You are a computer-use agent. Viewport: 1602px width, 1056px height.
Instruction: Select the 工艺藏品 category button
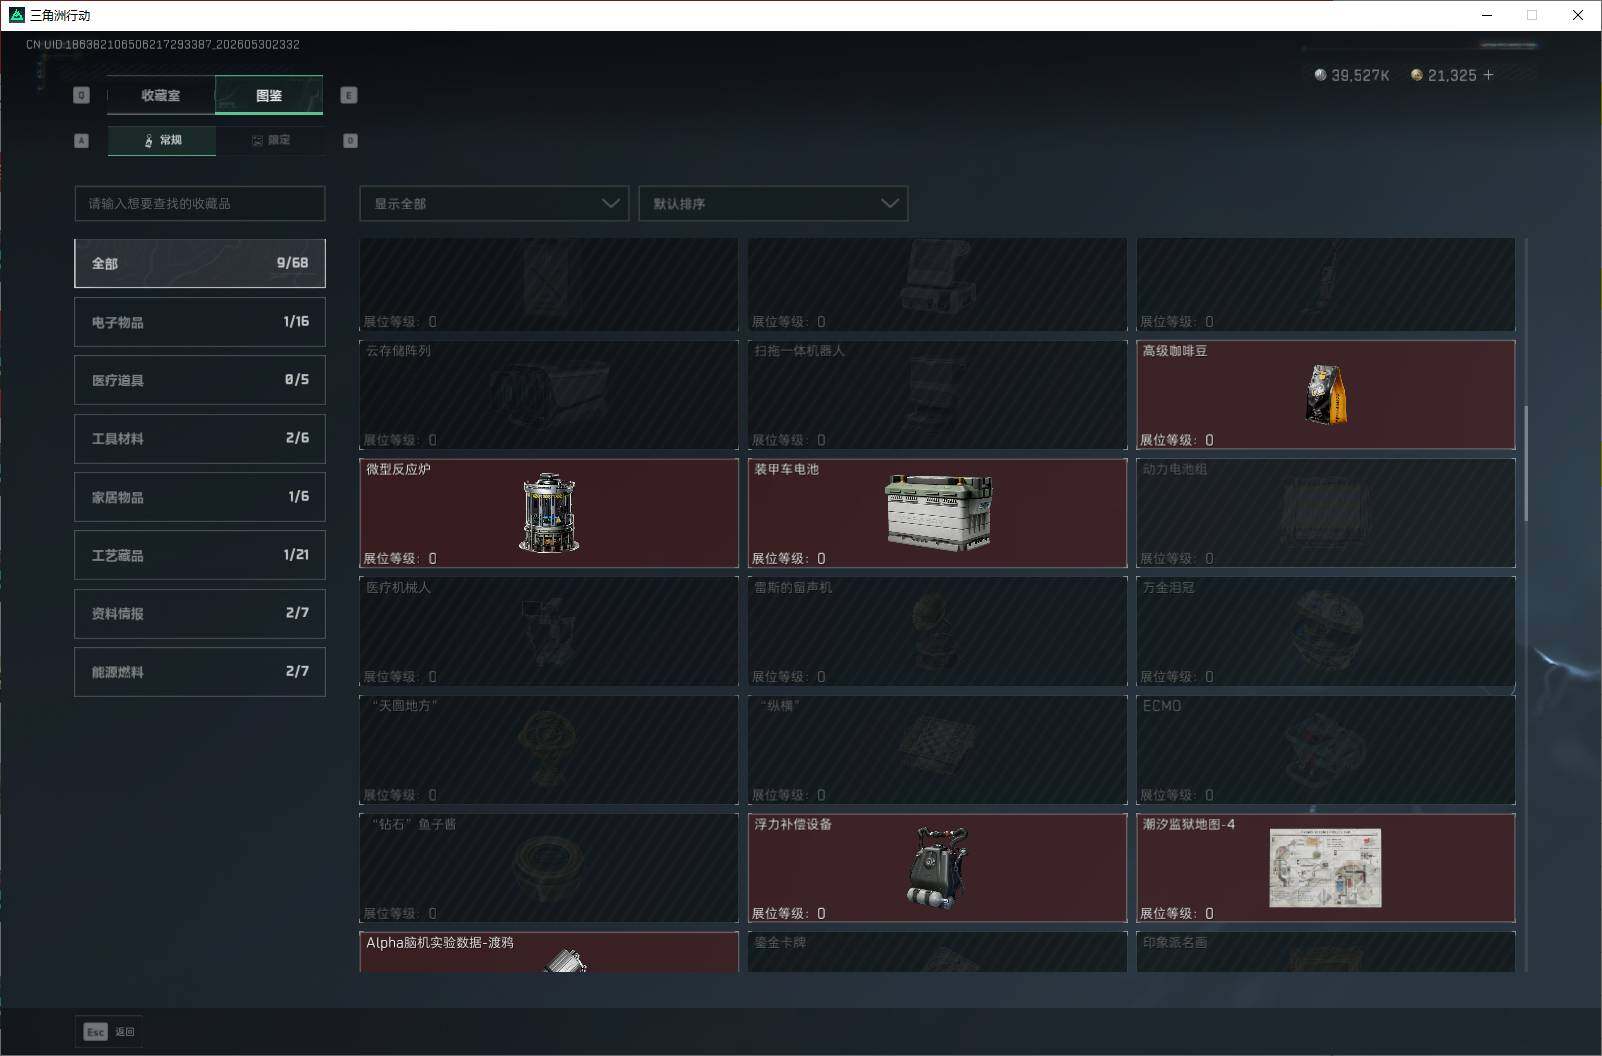pyautogui.click(x=200, y=555)
